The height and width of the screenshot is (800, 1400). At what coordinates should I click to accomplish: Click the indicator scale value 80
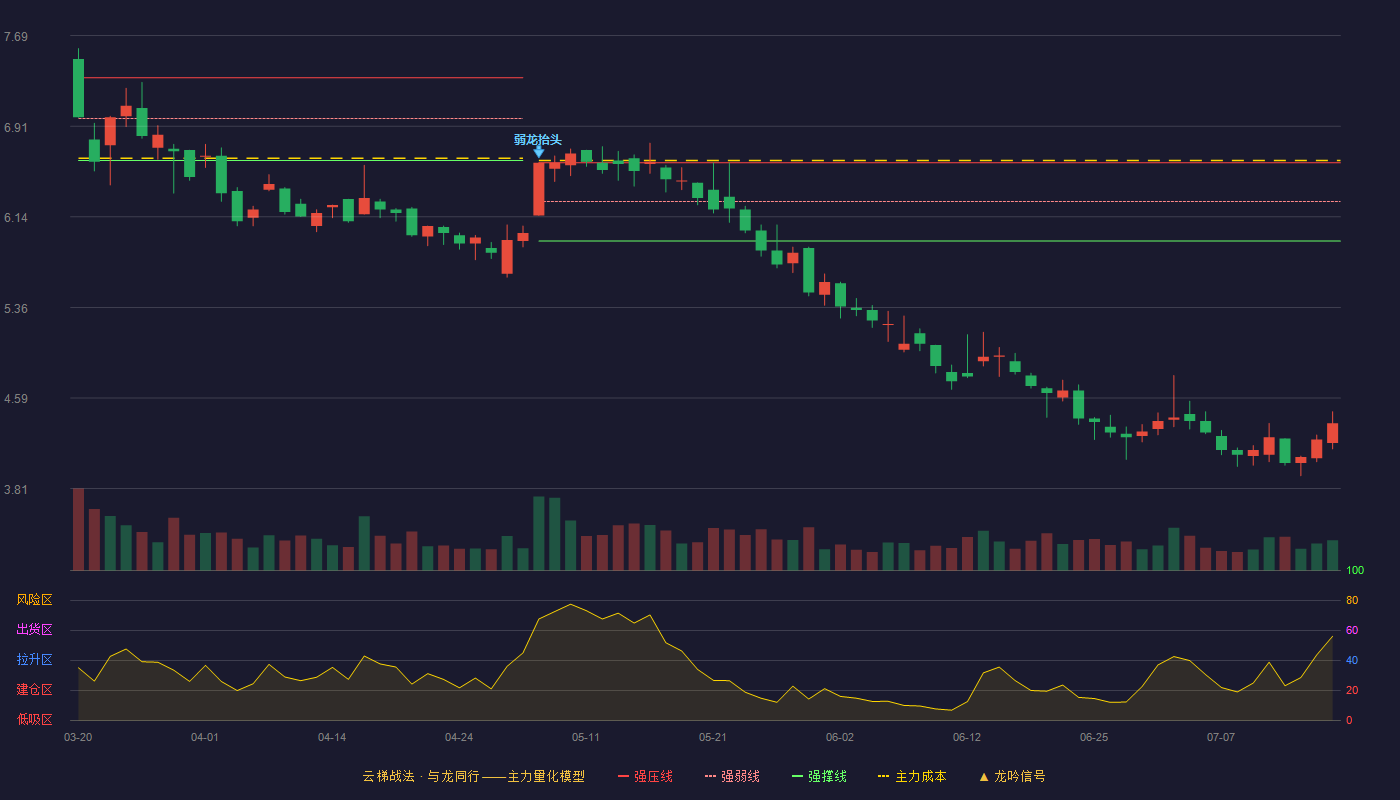pos(1352,600)
